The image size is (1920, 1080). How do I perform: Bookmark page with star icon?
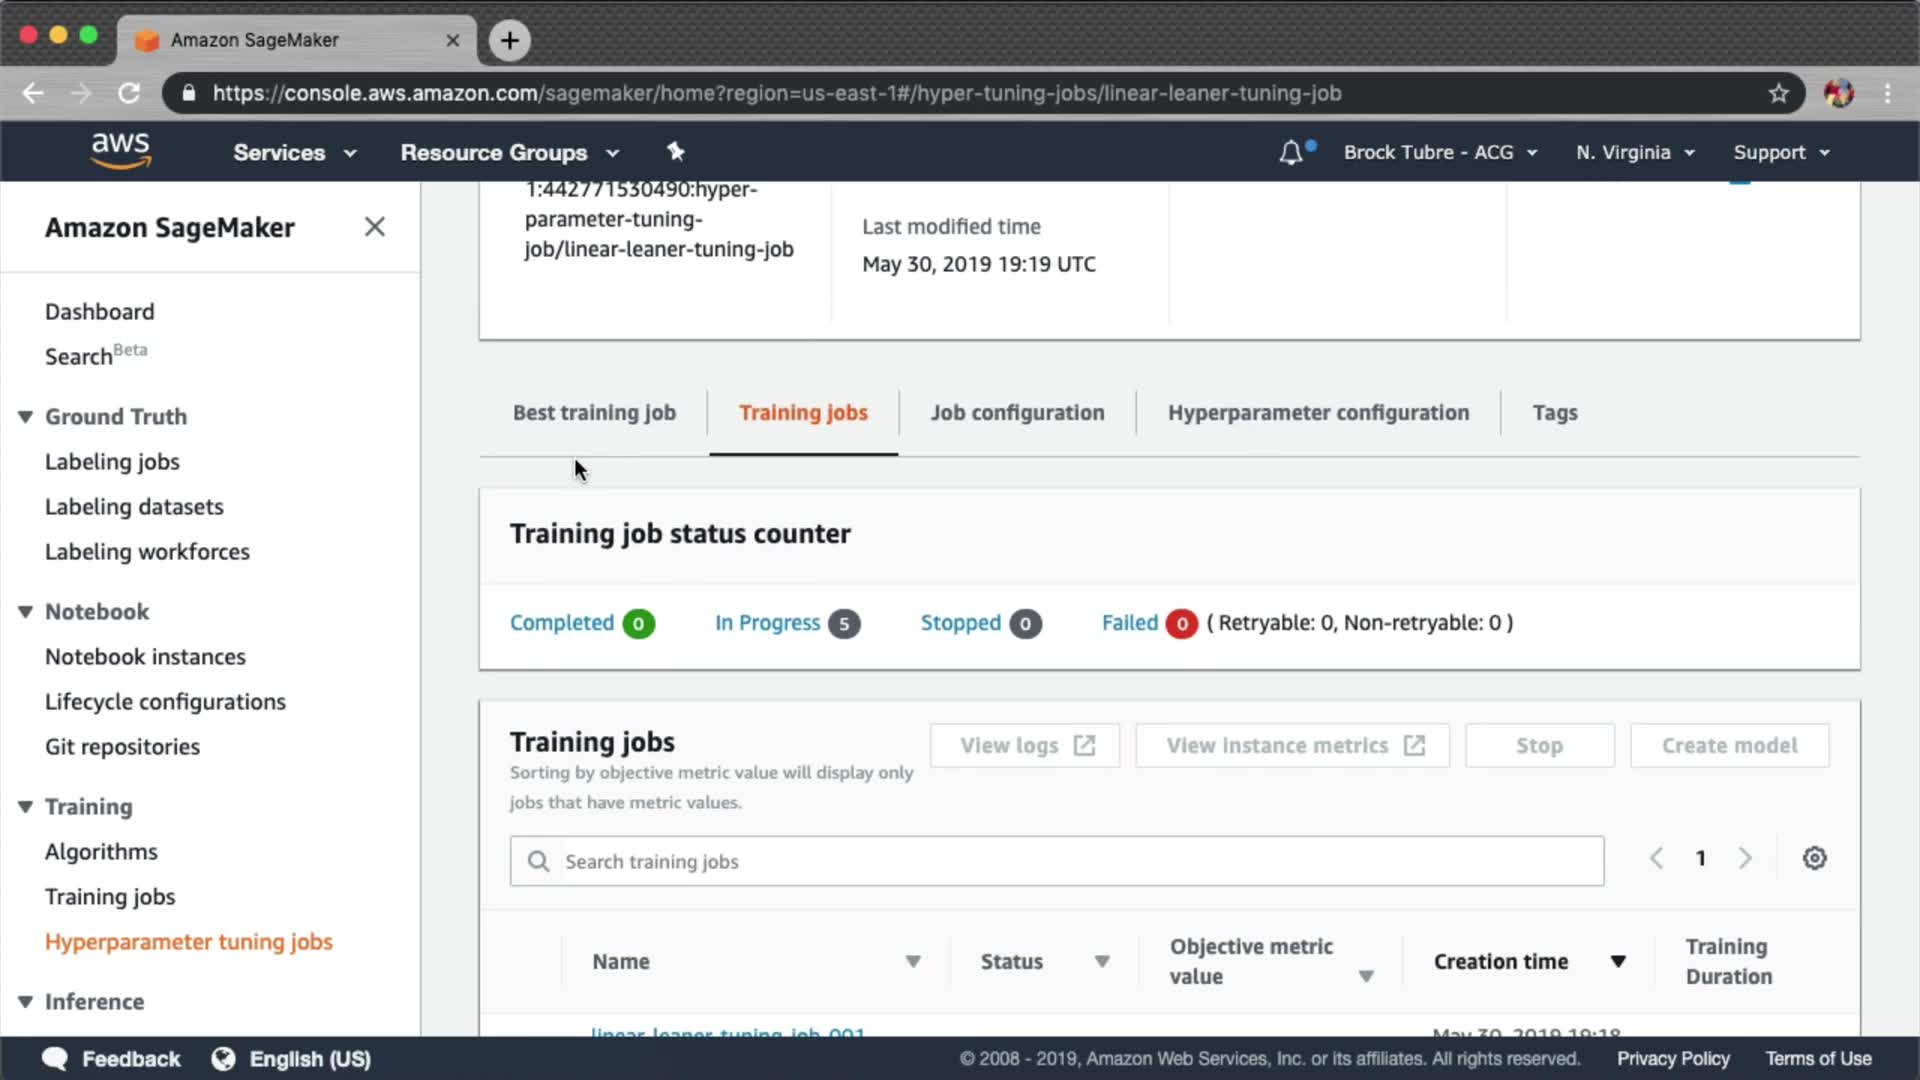click(1778, 93)
